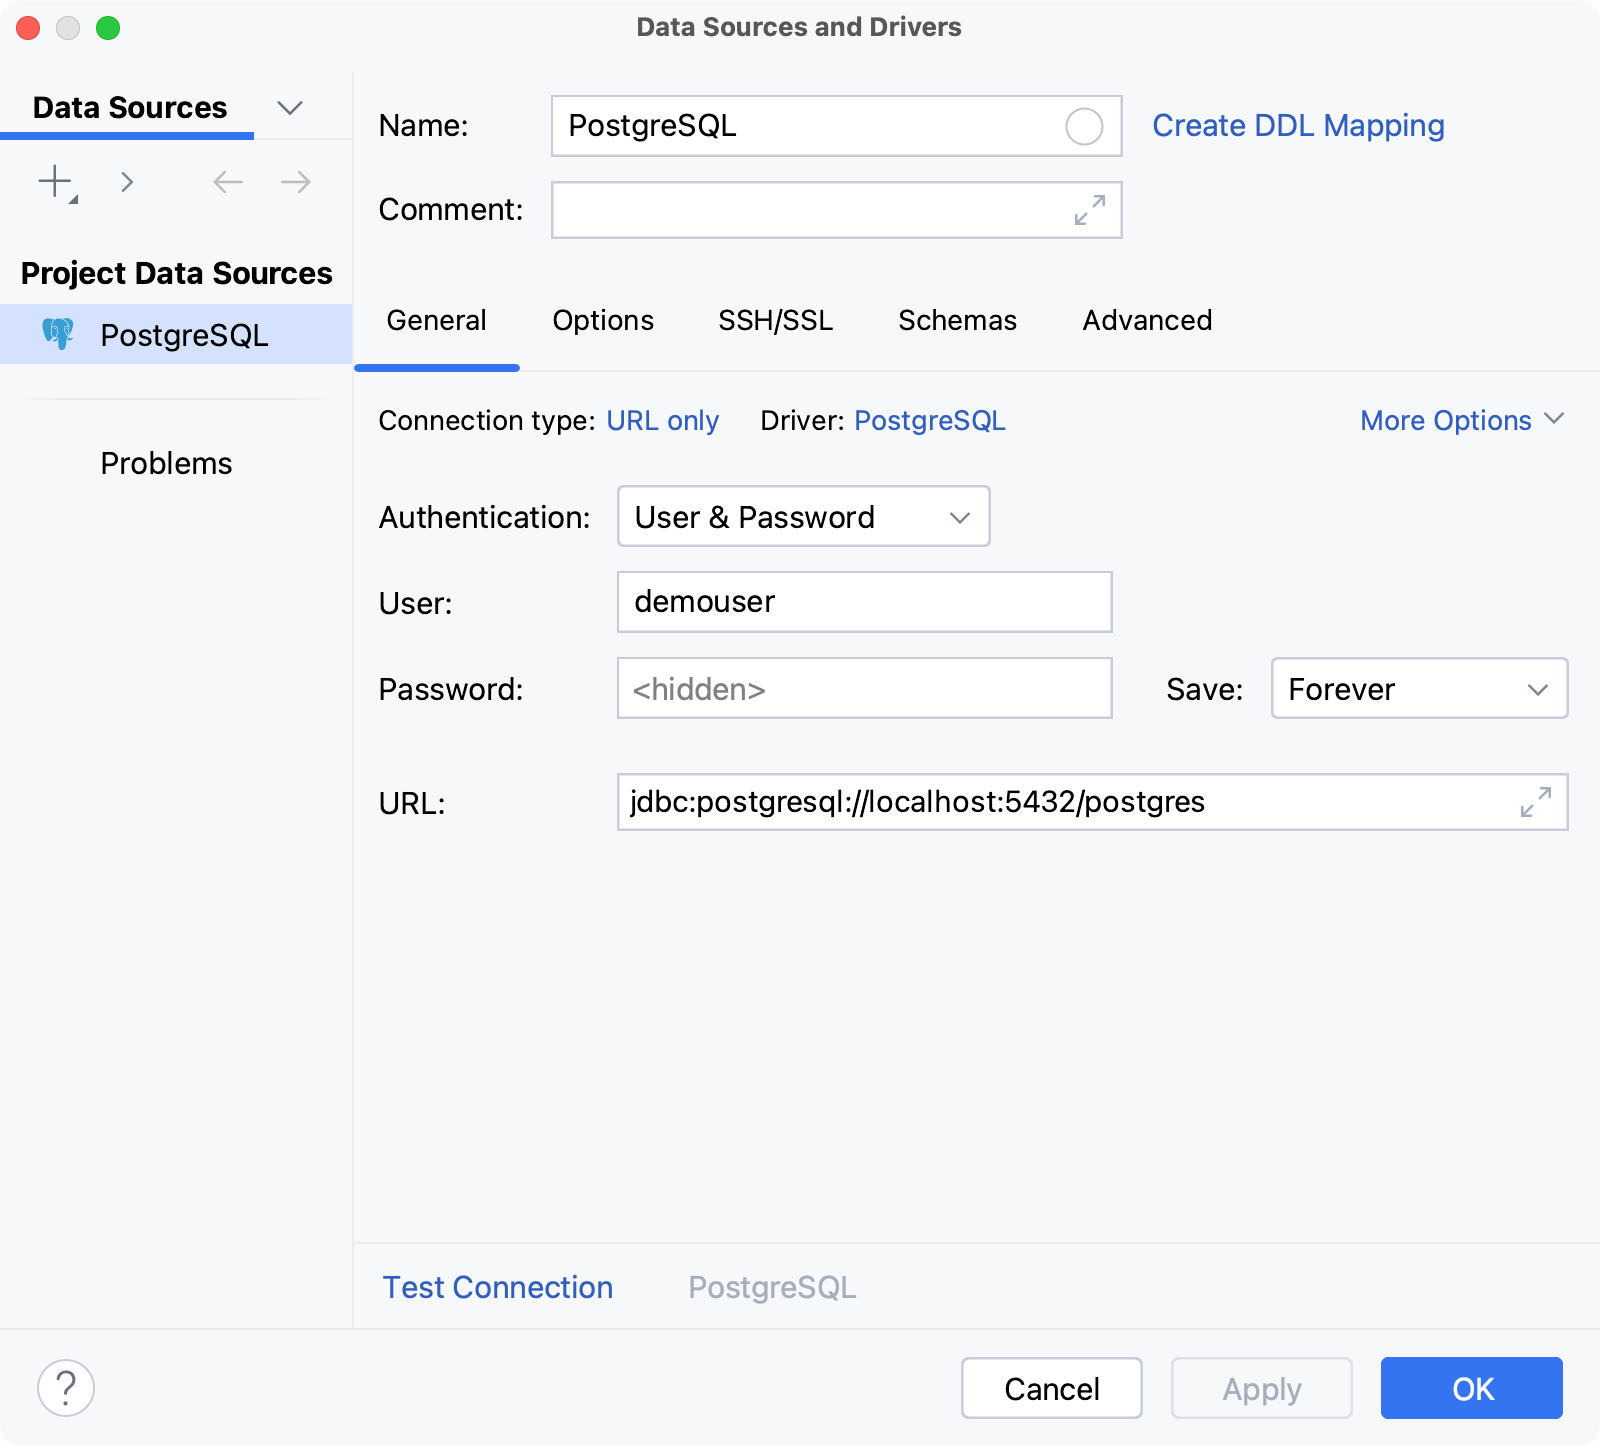Screen dimensions: 1600x1446
Task: Expand the URL field editor
Action: 1535,802
